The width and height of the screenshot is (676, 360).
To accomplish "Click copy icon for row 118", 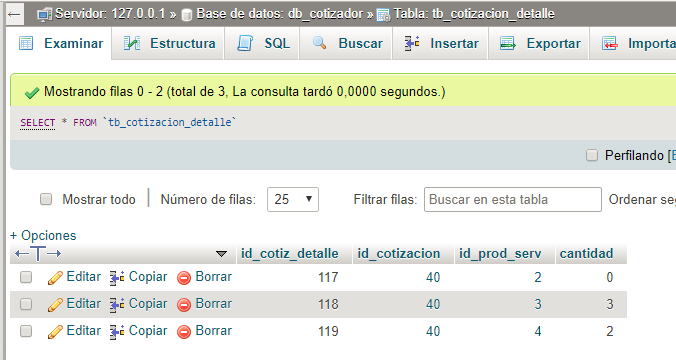I will tap(117, 305).
